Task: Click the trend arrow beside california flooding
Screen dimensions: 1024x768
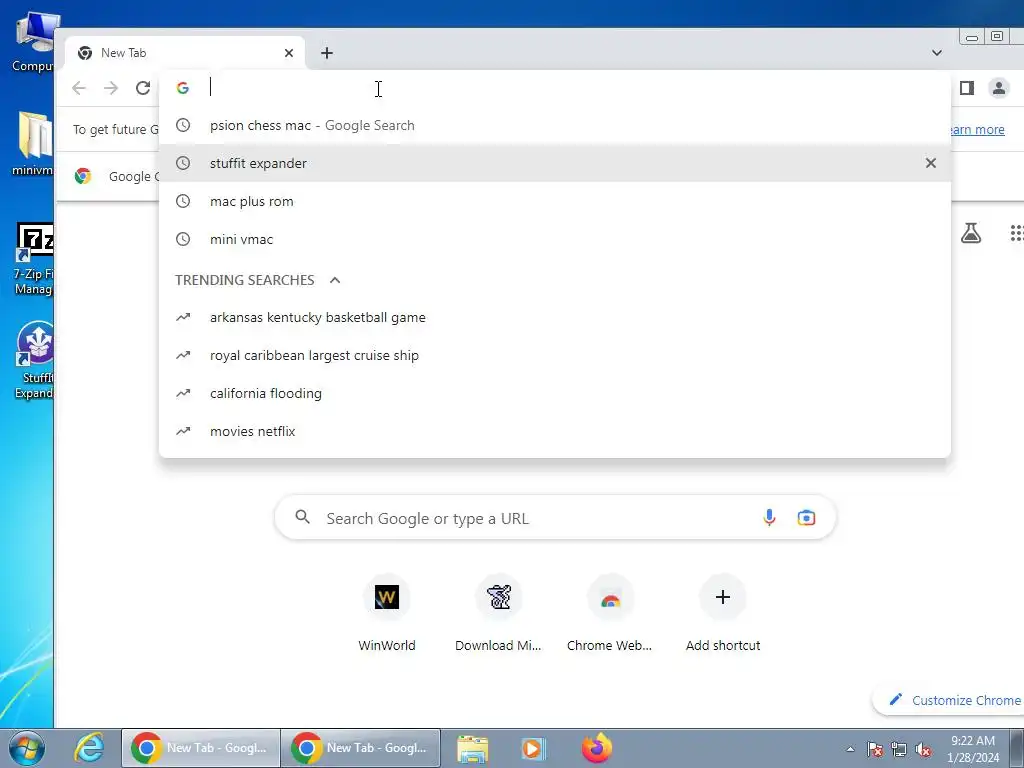Action: tap(183, 393)
